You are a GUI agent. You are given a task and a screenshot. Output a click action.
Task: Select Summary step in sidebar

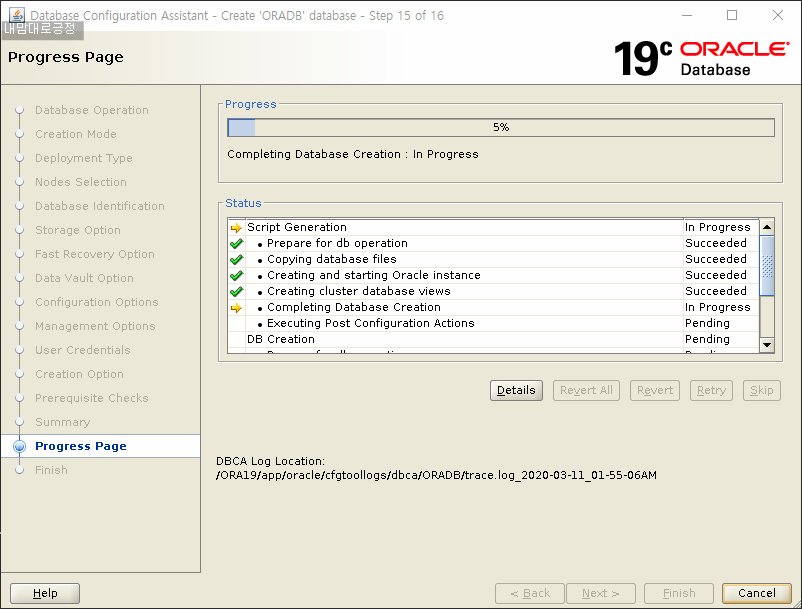click(62, 422)
